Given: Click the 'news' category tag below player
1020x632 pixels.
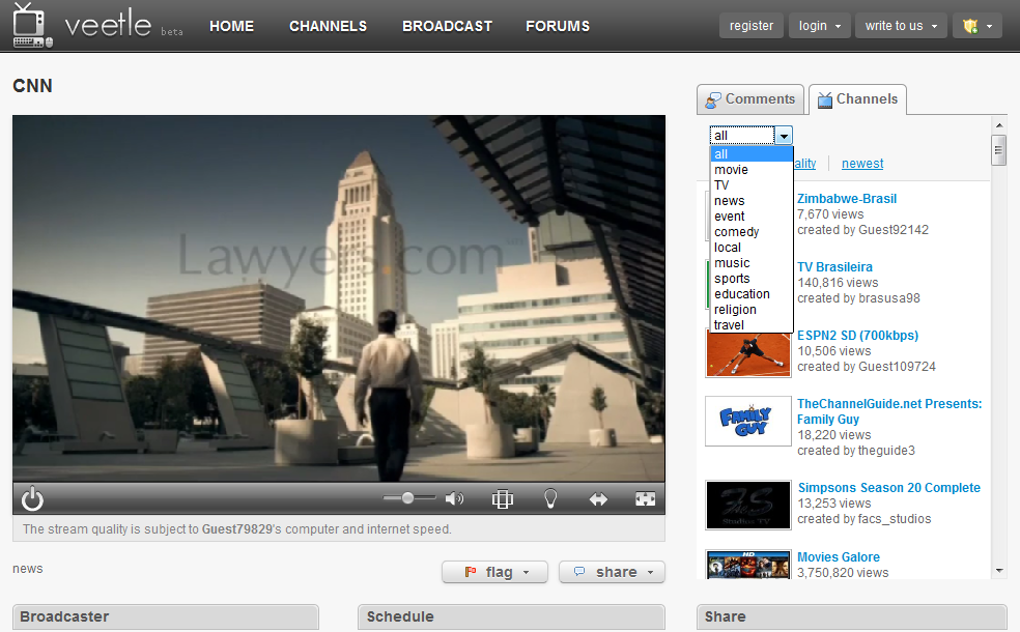Looking at the screenshot, I should click(27, 568).
